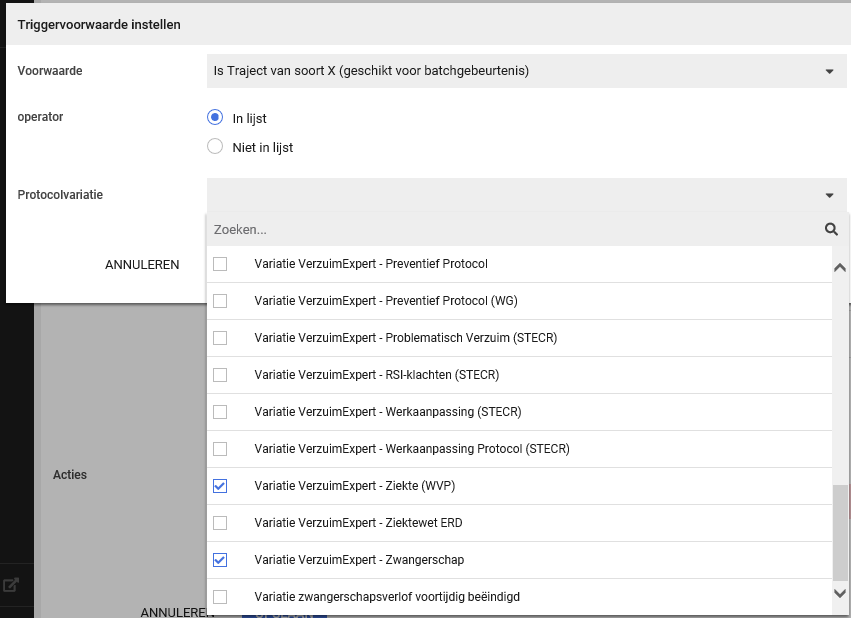Uncheck Ziekte (WVP) variation checkbox
Viewport: 851px width, 618px height.
coord(220,486)
